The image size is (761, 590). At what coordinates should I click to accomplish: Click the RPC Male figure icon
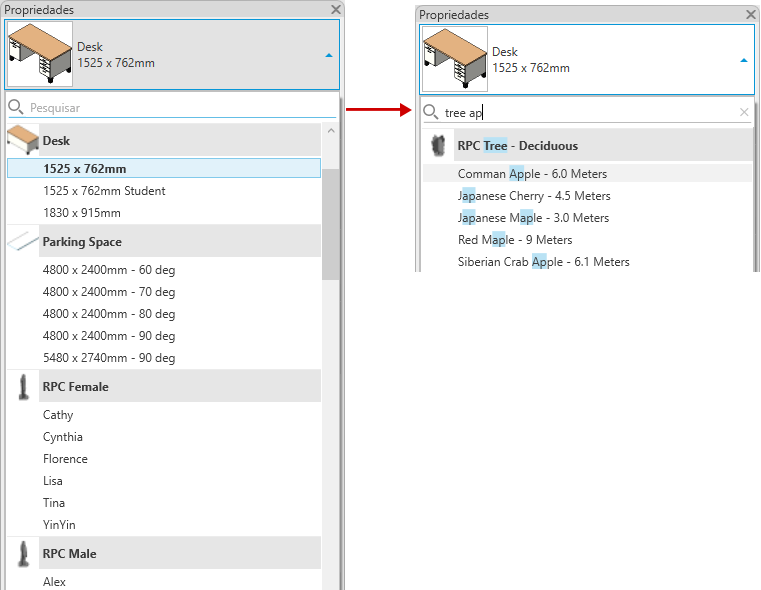(x=23, y=553)
